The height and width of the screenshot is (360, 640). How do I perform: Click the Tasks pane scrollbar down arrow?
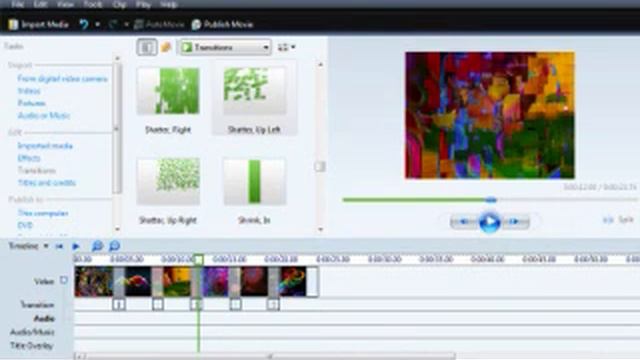click(x=117, y=229)
